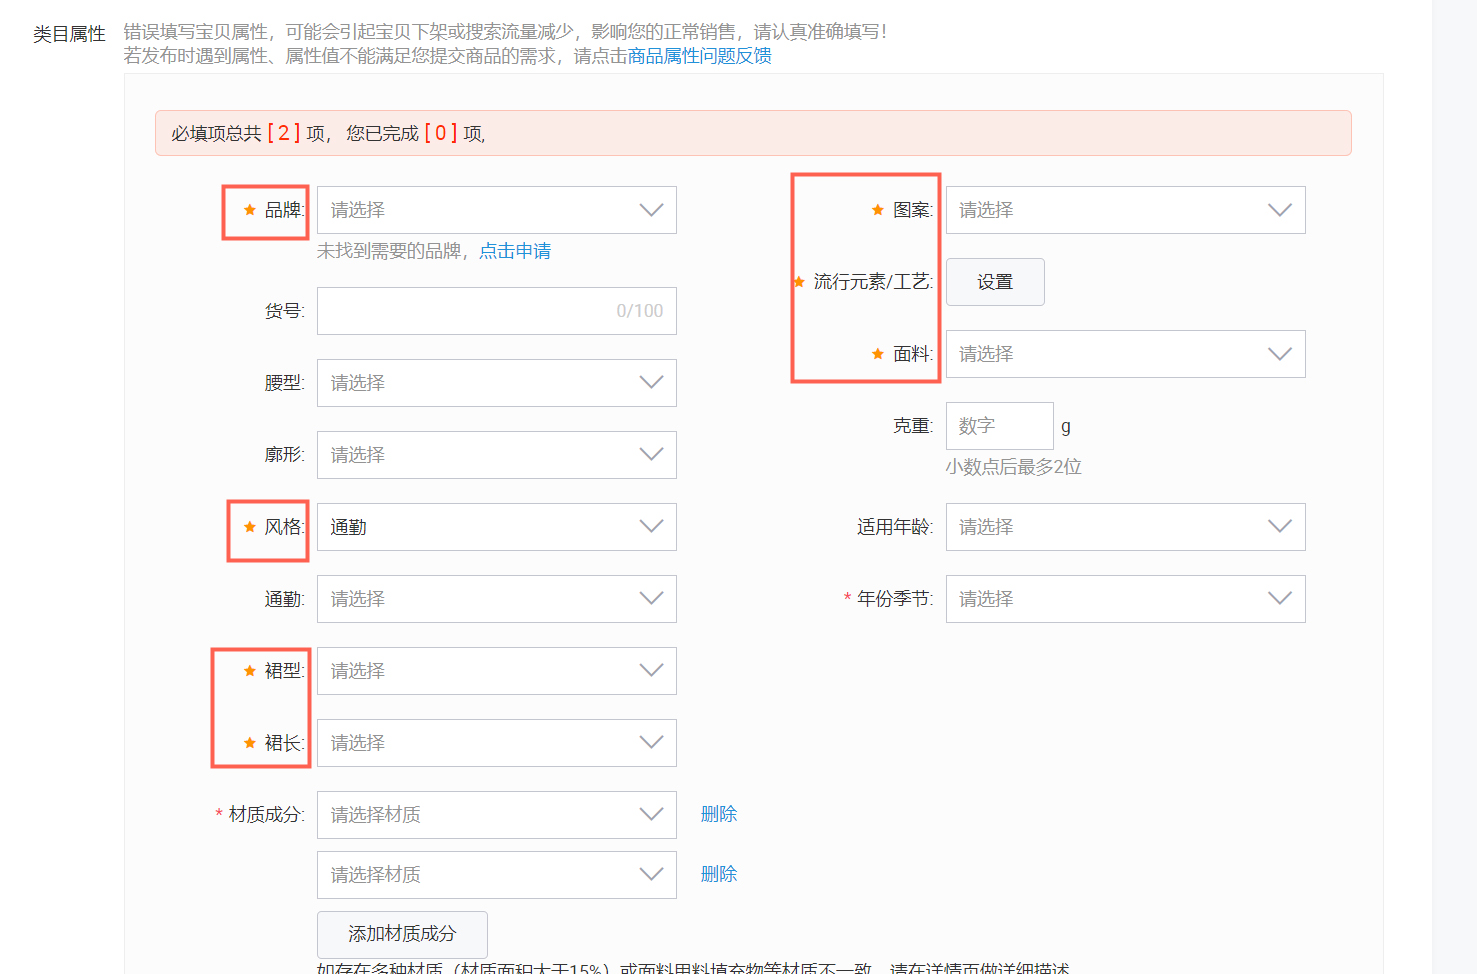Open the 裙长 skirt length dropdown
The width and height of the screenshot is (1477, 974).
[496, 743]
